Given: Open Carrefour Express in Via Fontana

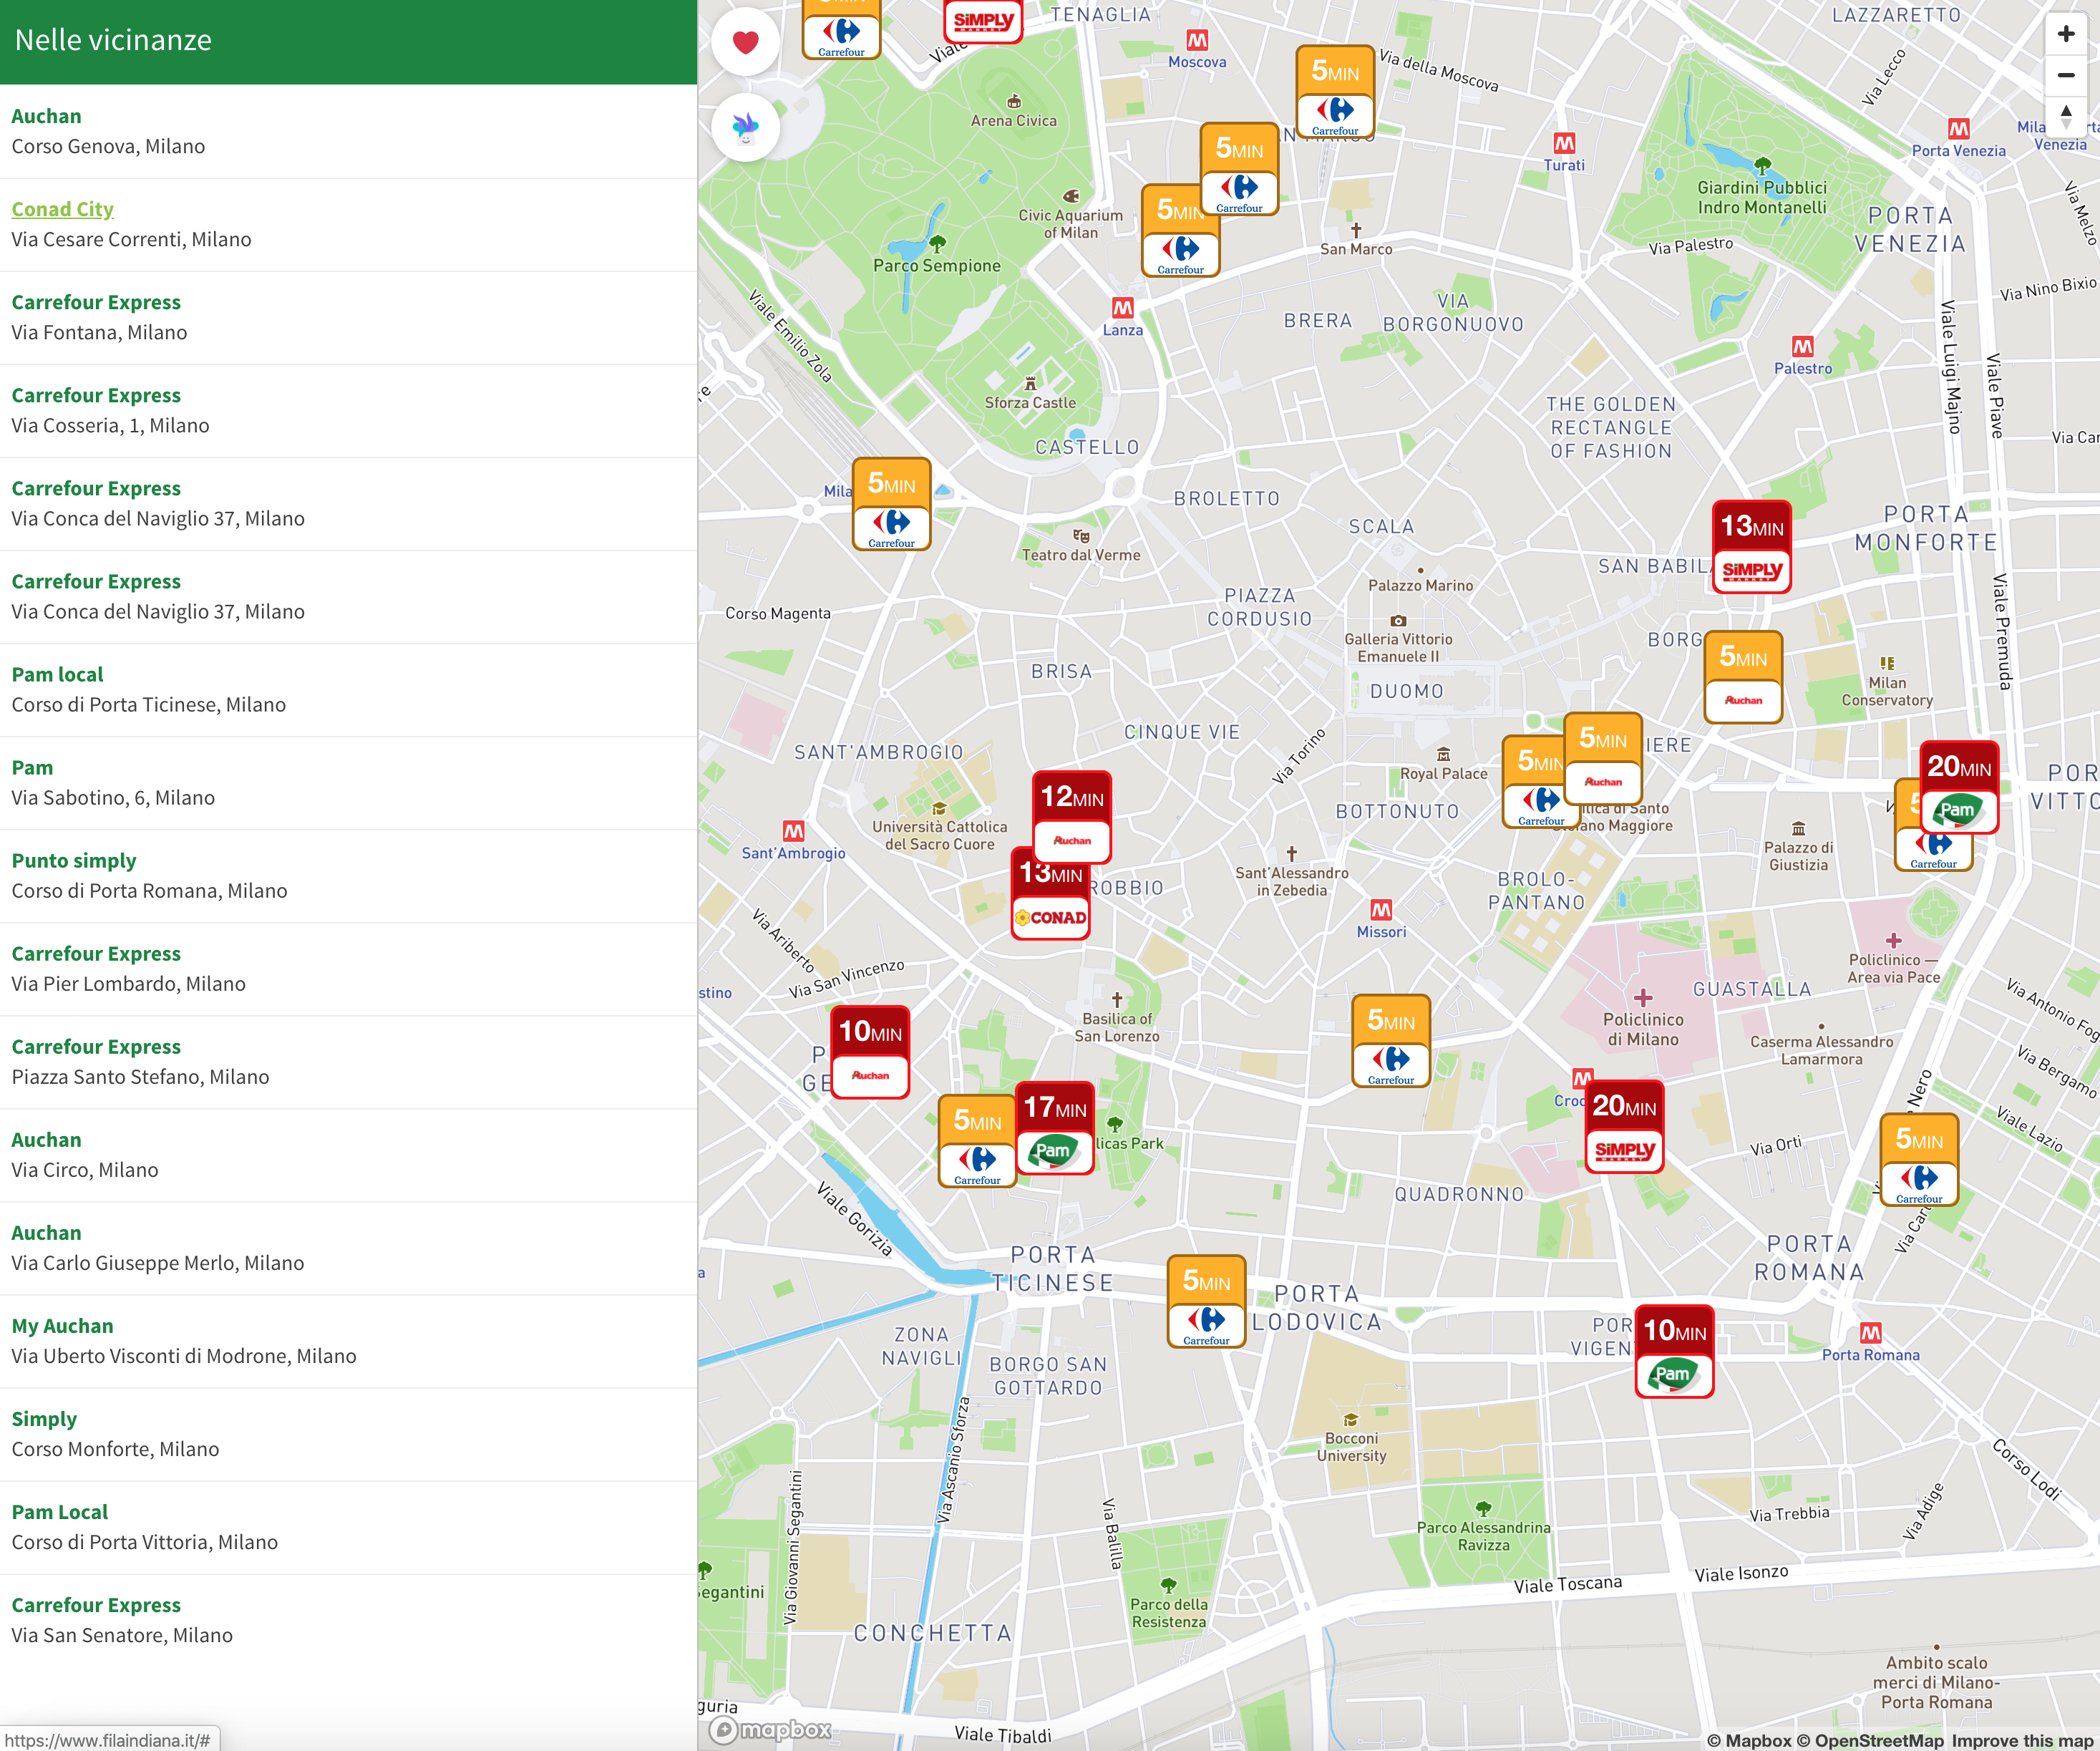Looking at the screenshot, I should 348,317.
